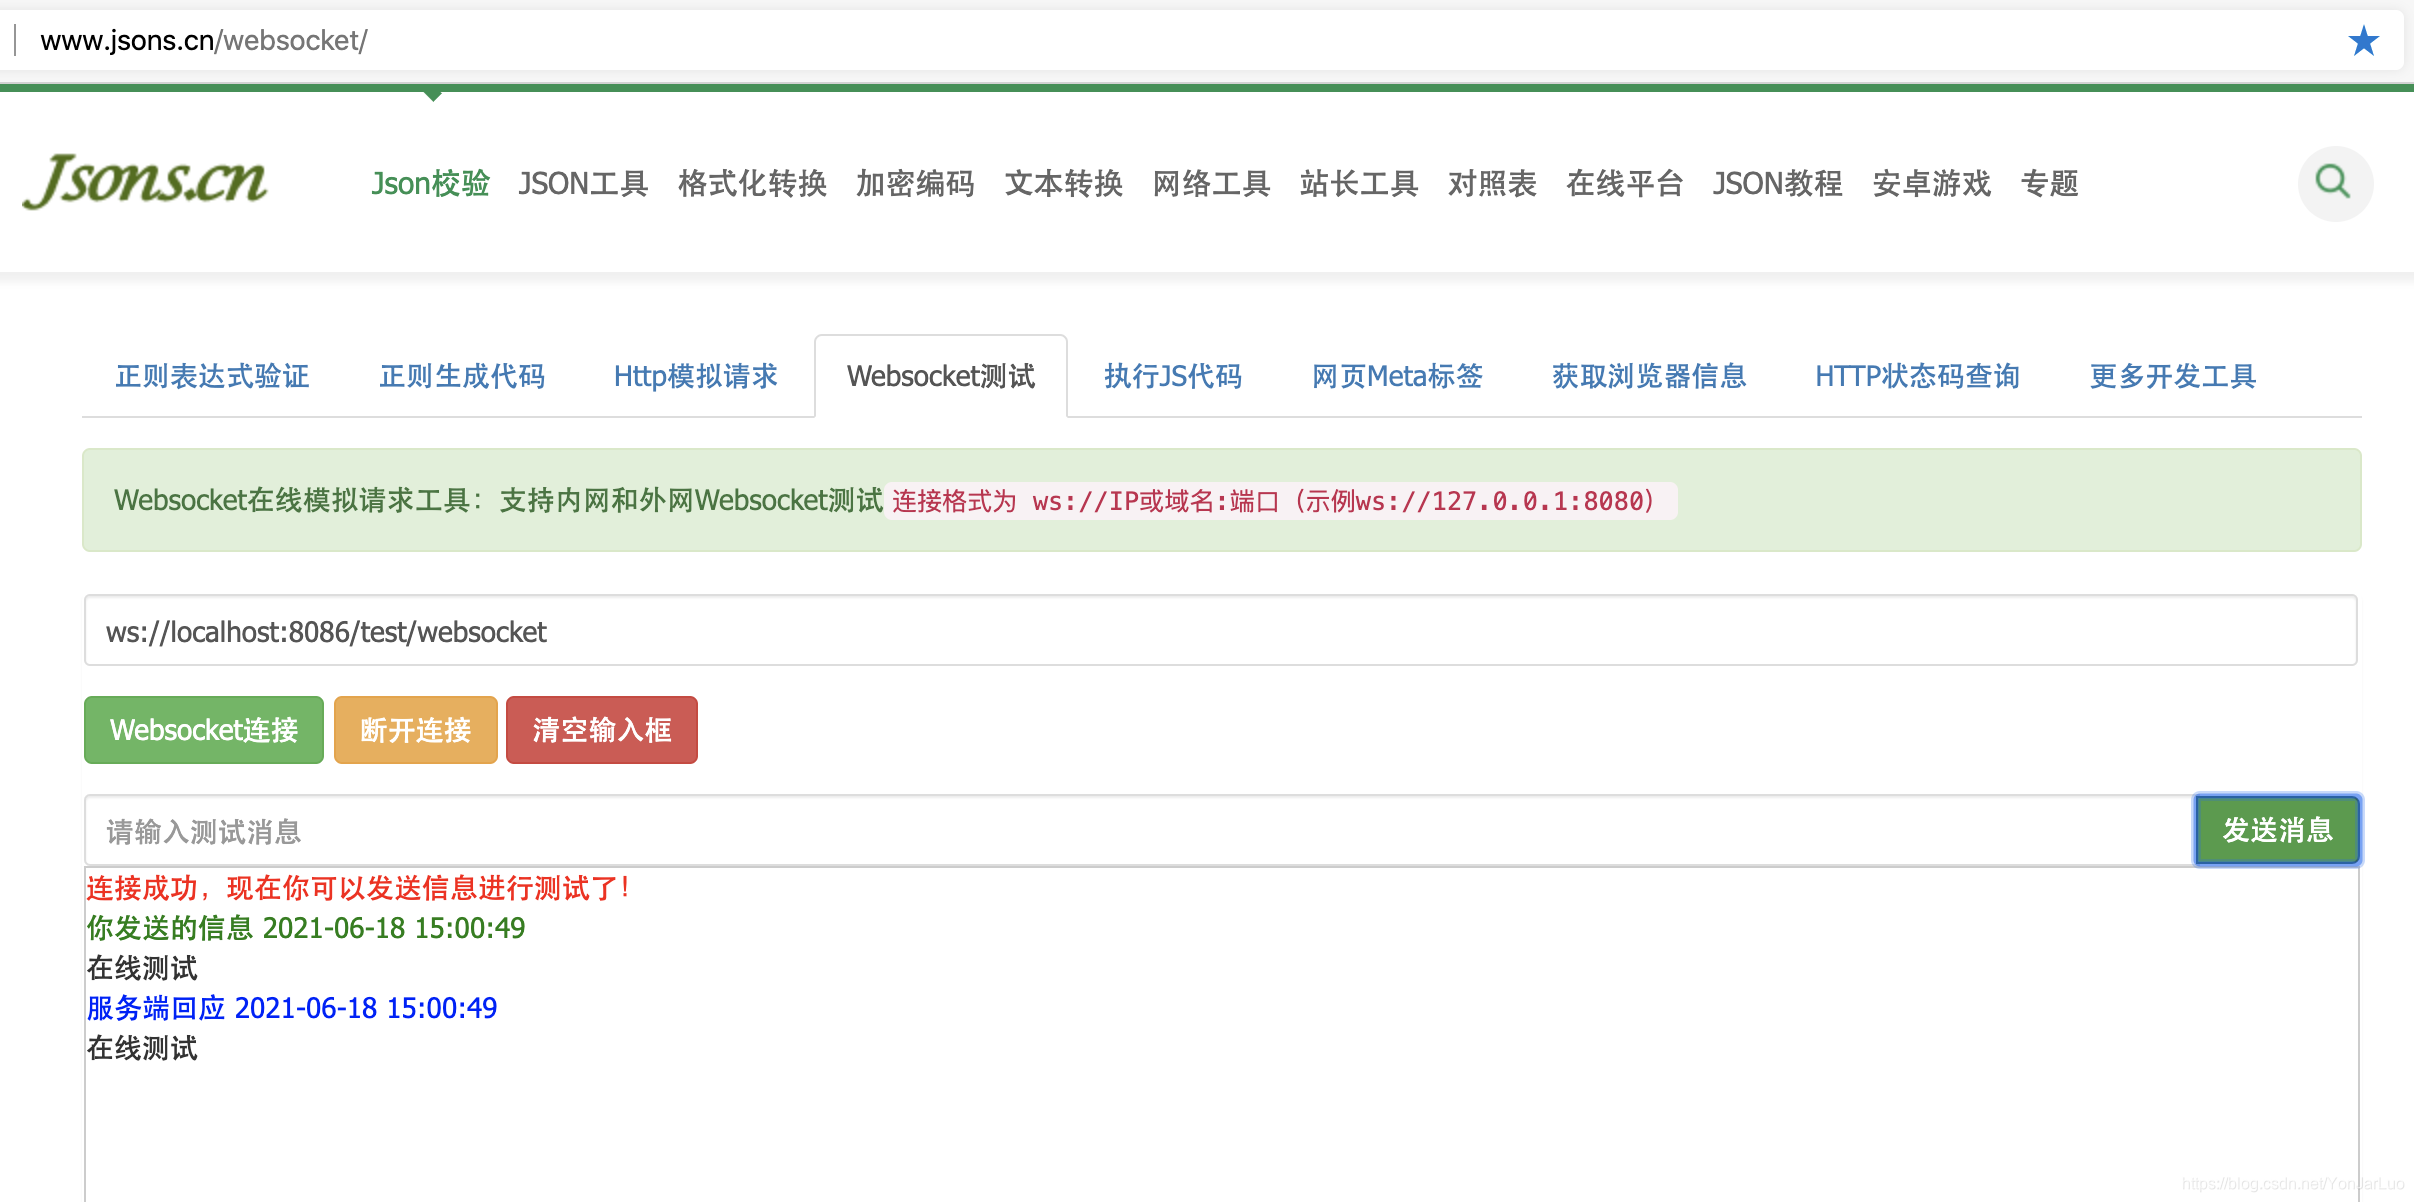Open the JSON工具 navigation menu

pos(583,184)
